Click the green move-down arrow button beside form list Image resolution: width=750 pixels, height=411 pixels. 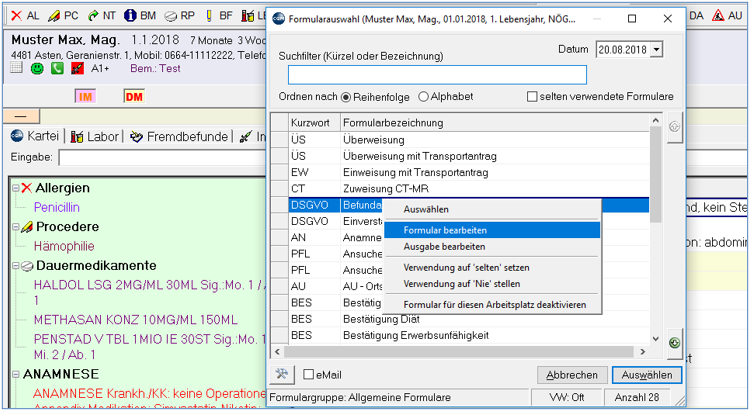pyautogui.click(x=674, y=343)
